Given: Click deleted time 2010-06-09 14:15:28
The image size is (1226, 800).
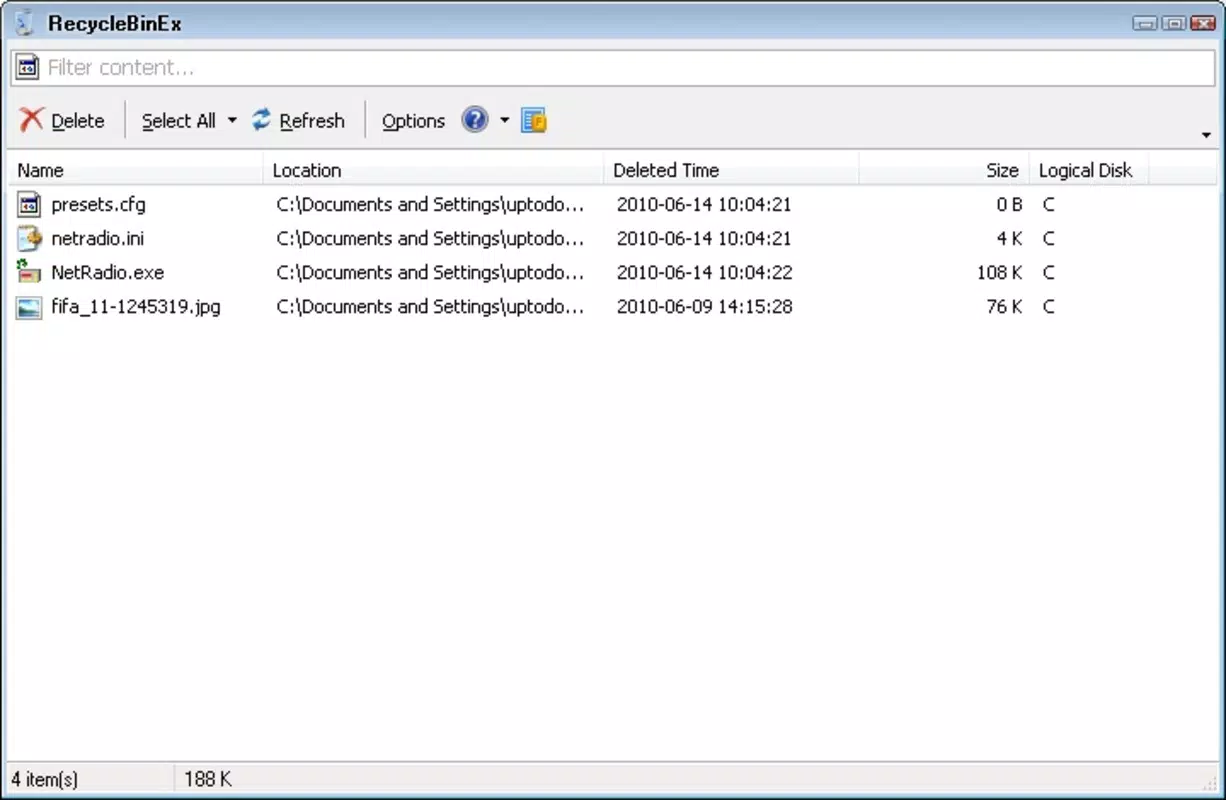Looking at the screenshot, I should point(704,306).
